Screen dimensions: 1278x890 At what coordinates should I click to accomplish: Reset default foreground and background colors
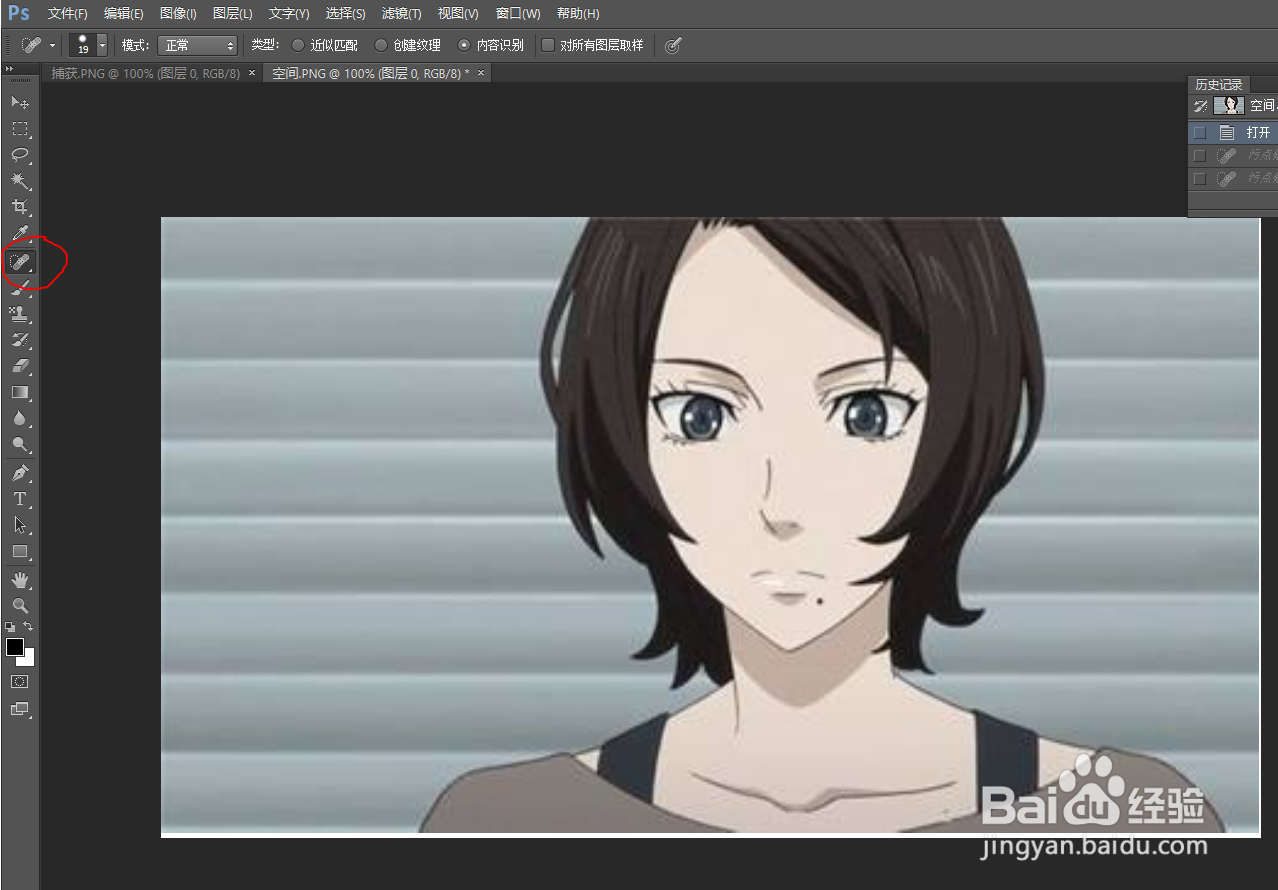pos(10,627)
